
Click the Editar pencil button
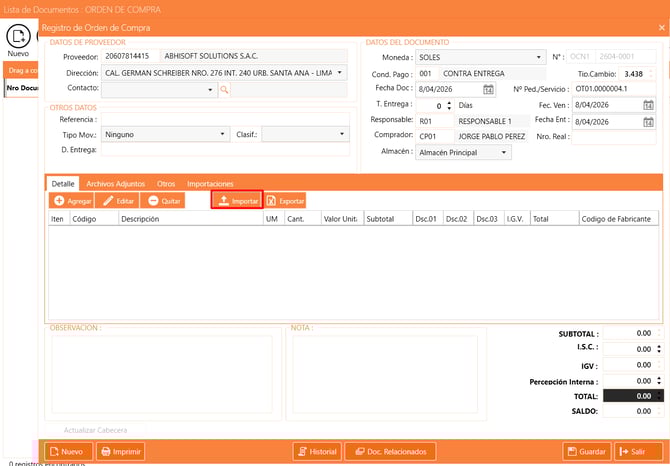pyautogui.click(x=117, y=201)
